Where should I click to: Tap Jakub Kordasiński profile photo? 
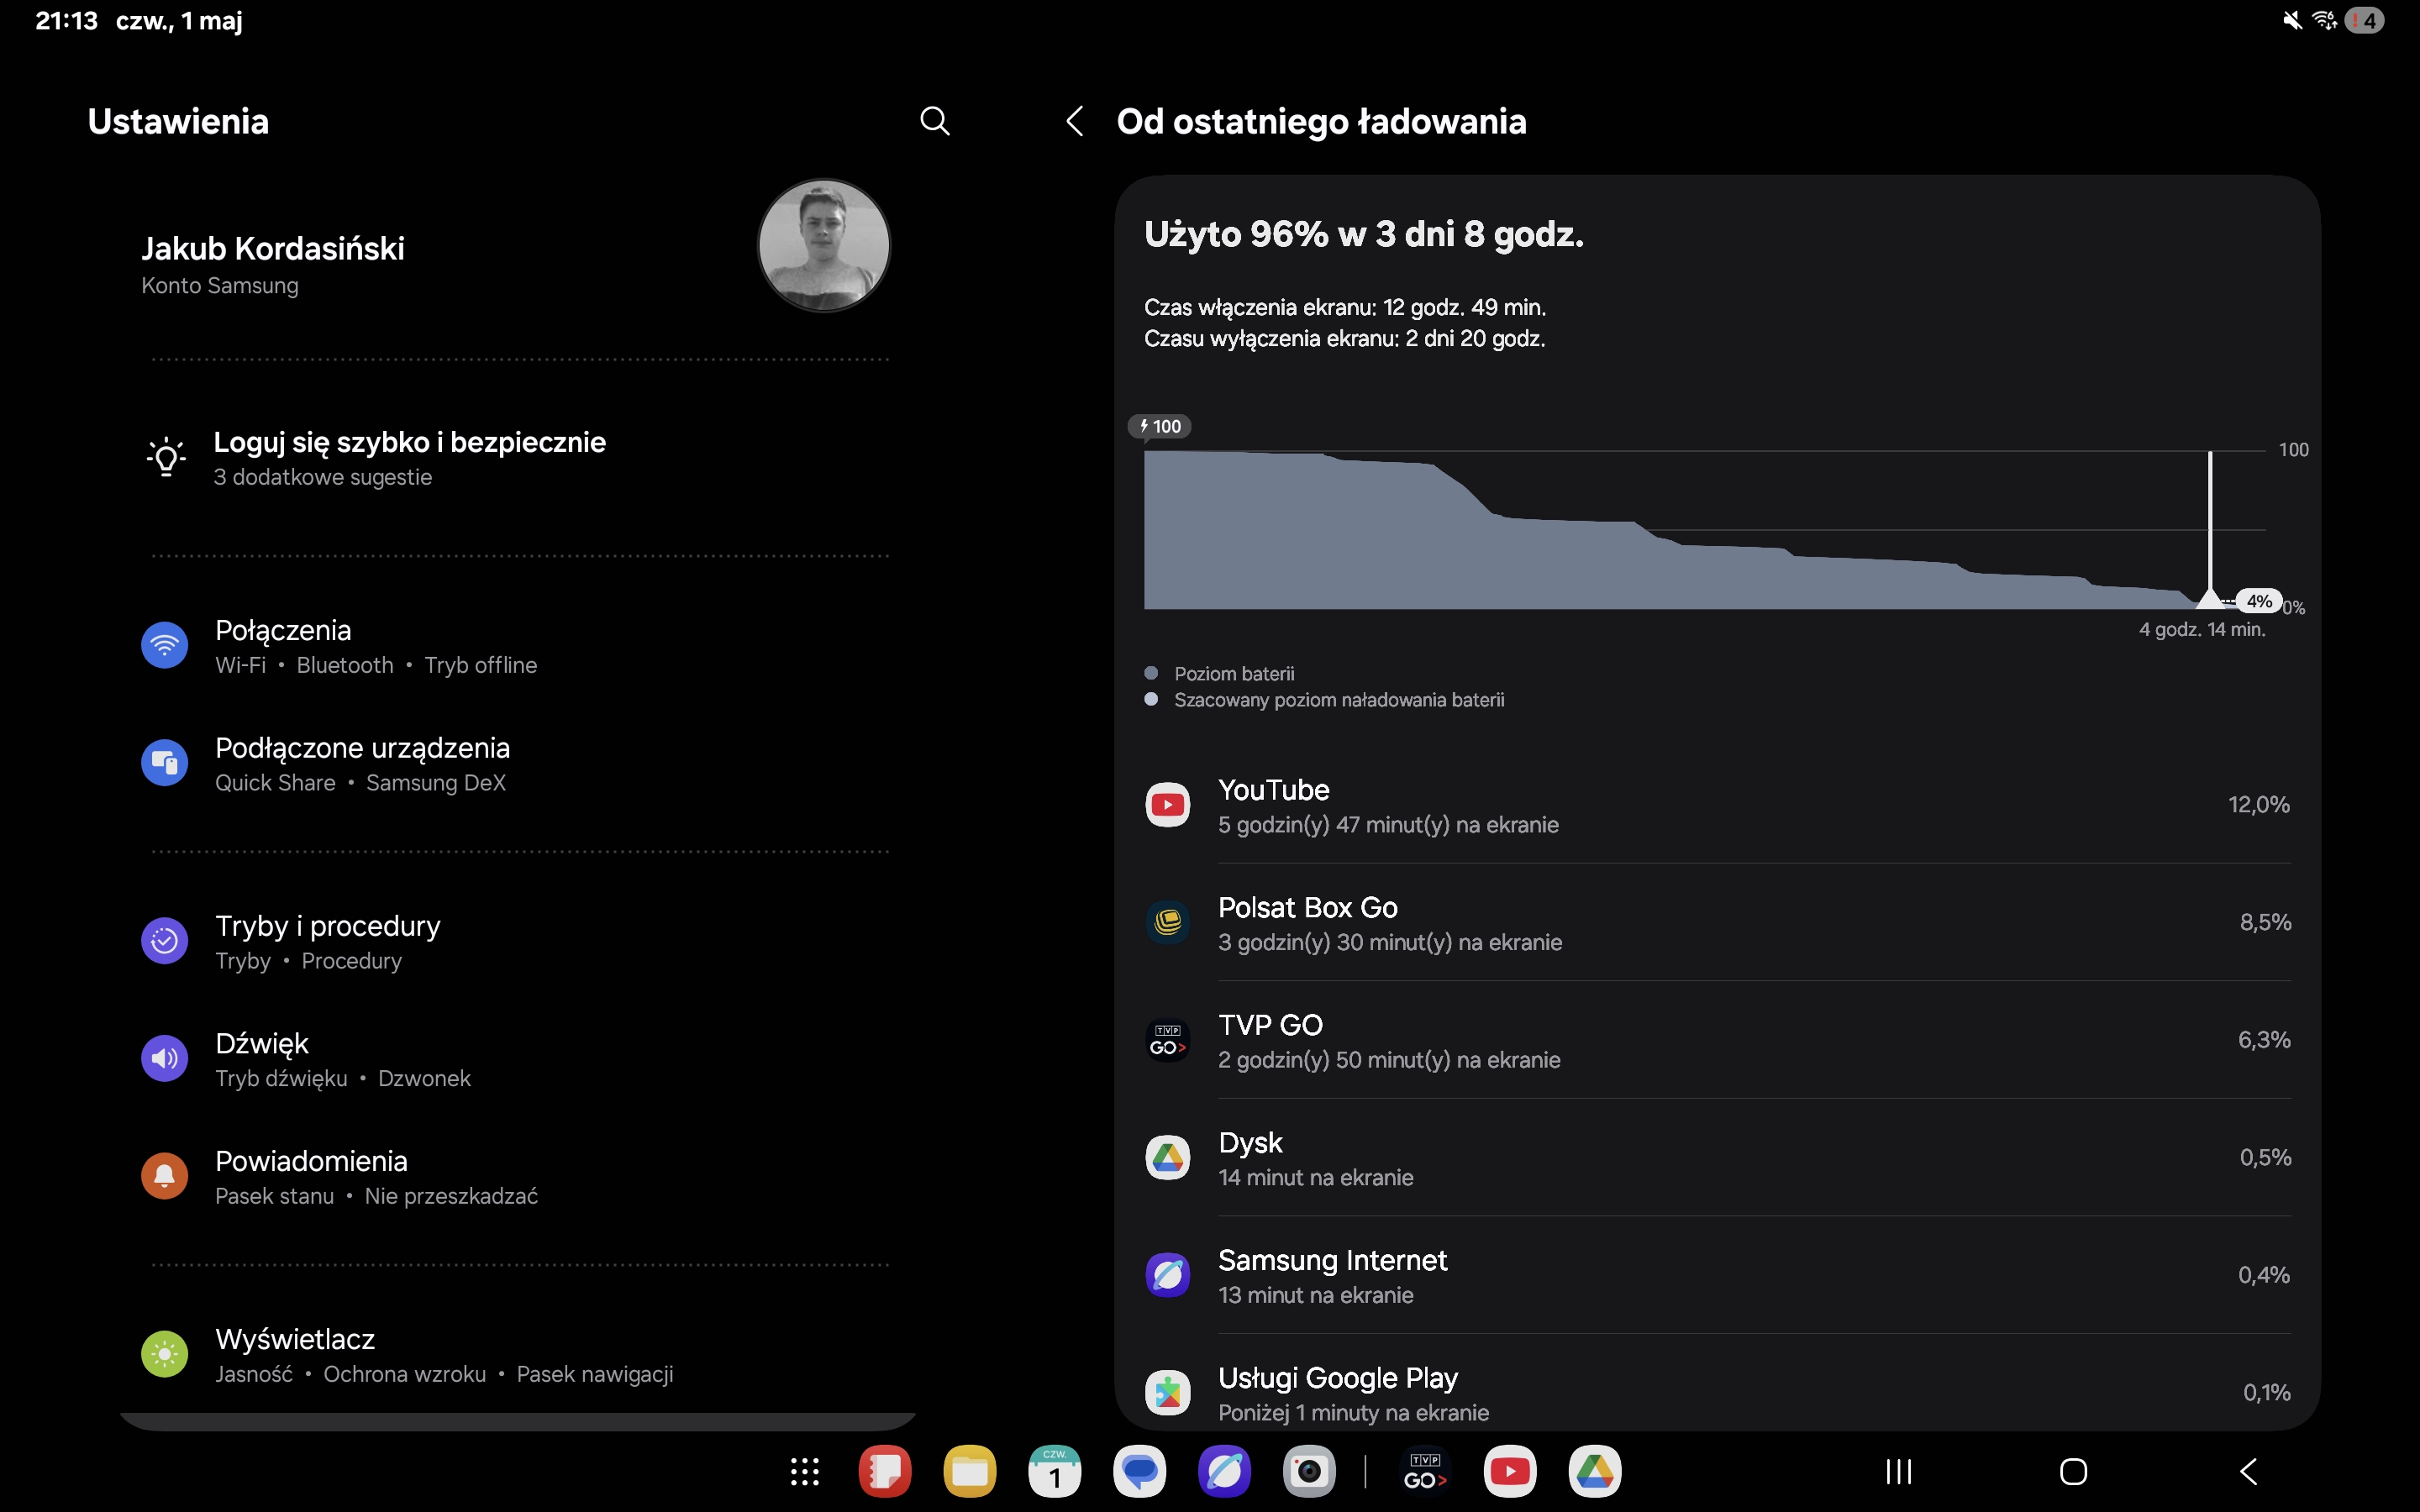coord(824,245)
